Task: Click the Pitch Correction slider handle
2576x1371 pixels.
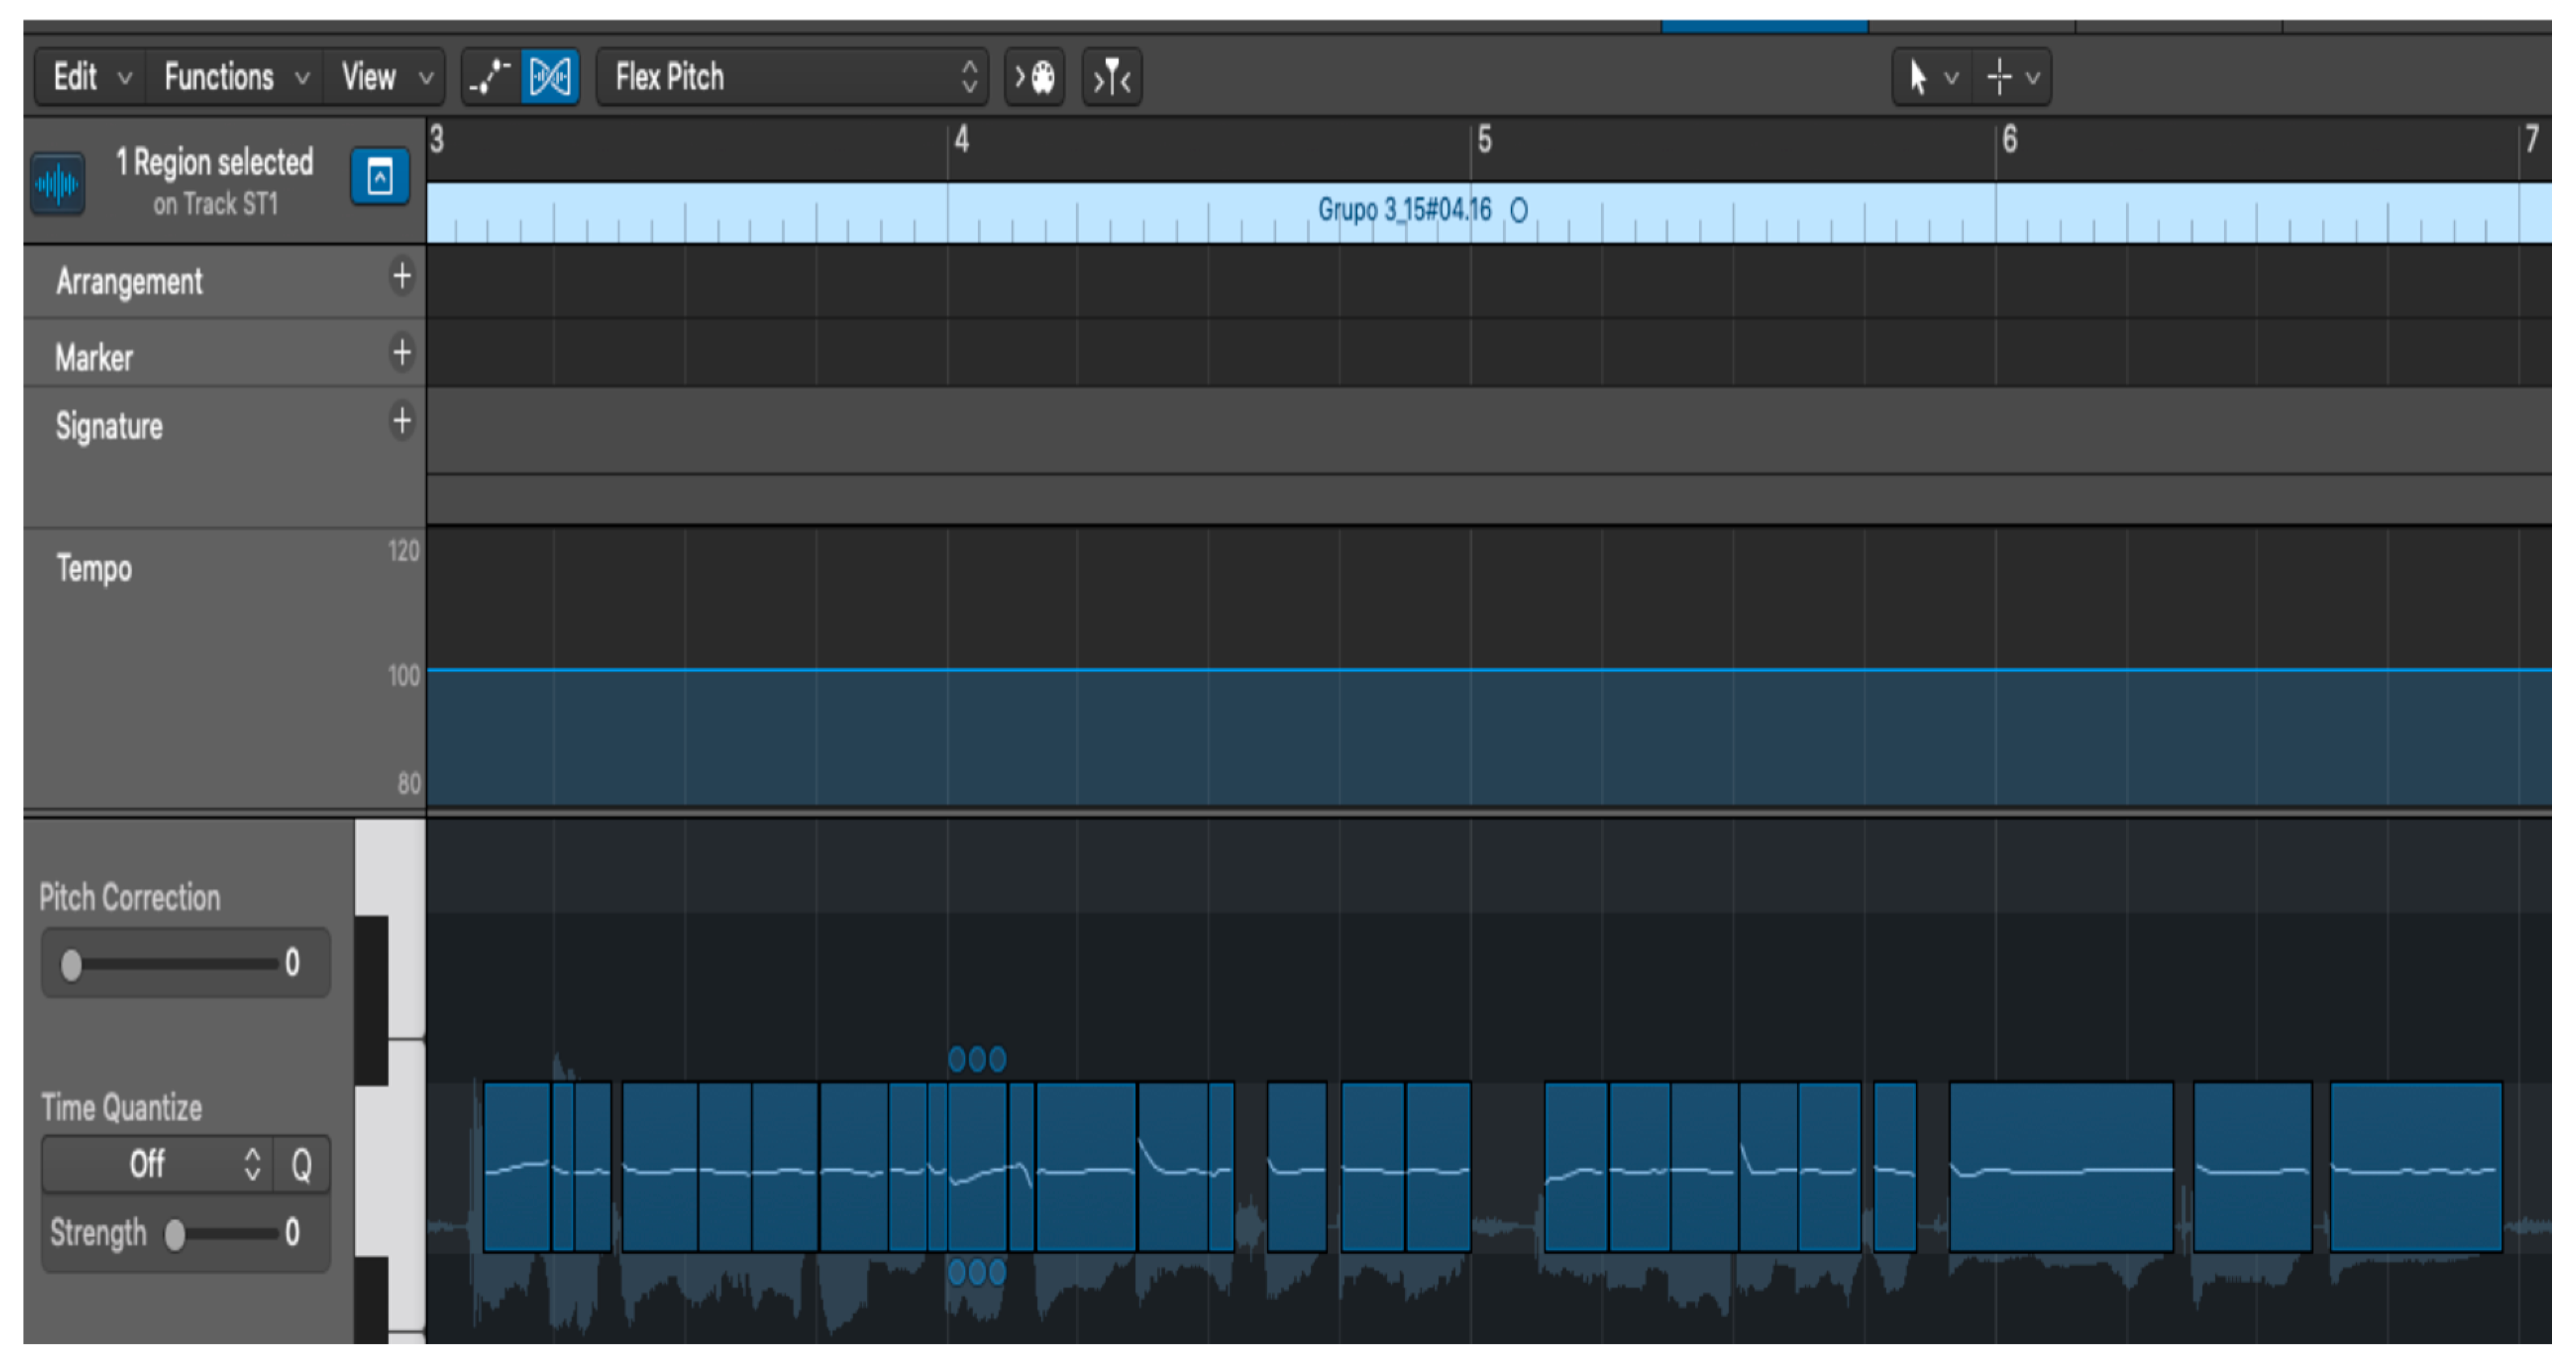Action: [x=71, y=965]
